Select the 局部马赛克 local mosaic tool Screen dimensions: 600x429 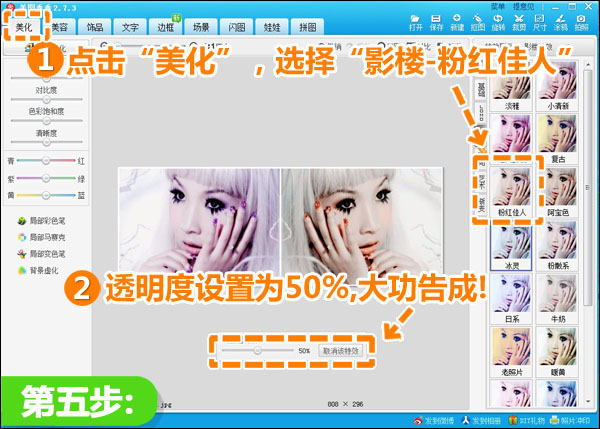(42, 237)
